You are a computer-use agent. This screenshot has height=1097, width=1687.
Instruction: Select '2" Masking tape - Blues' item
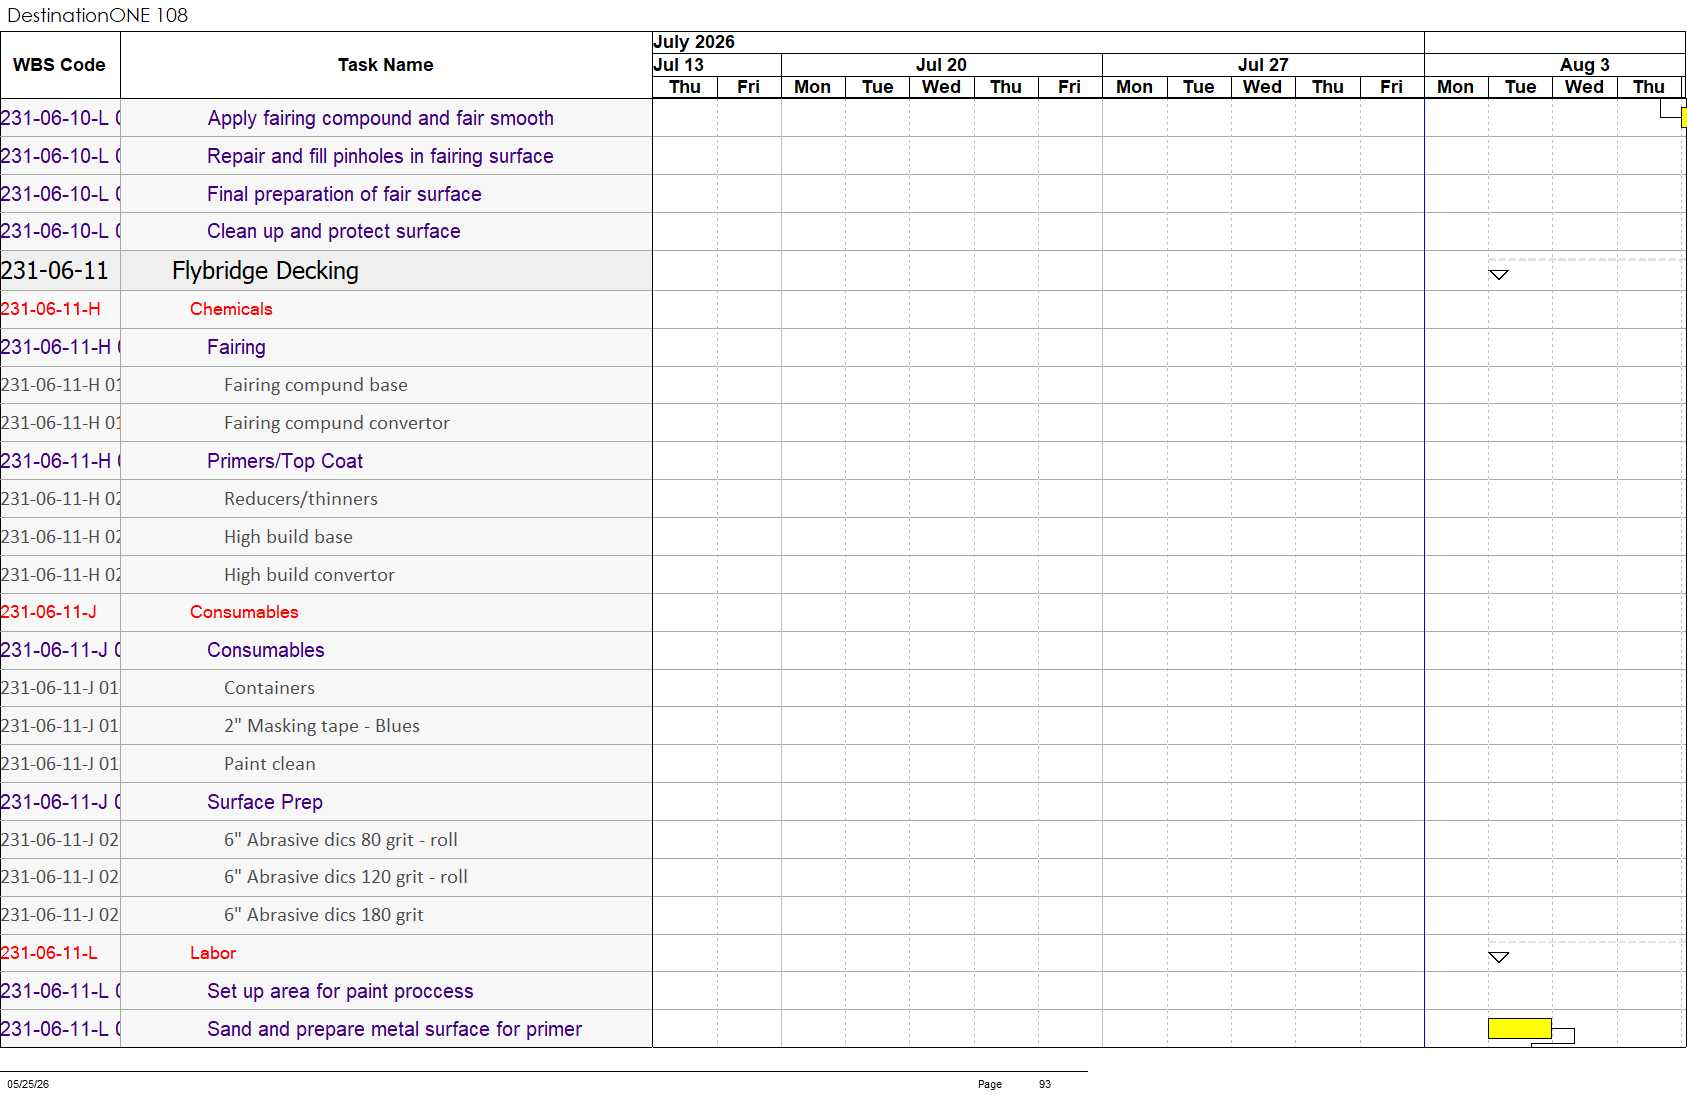(321, 726)
